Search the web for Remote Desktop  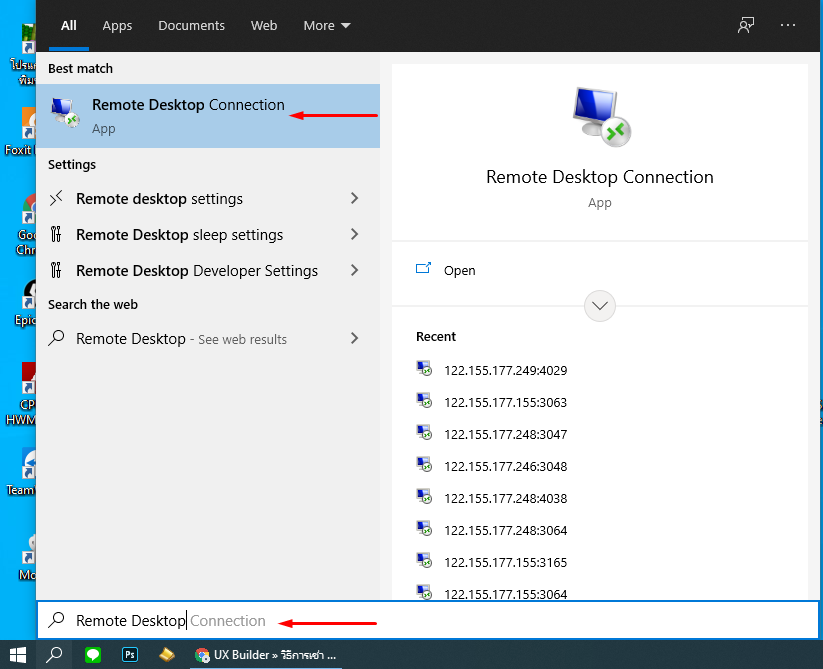[208, 339]
